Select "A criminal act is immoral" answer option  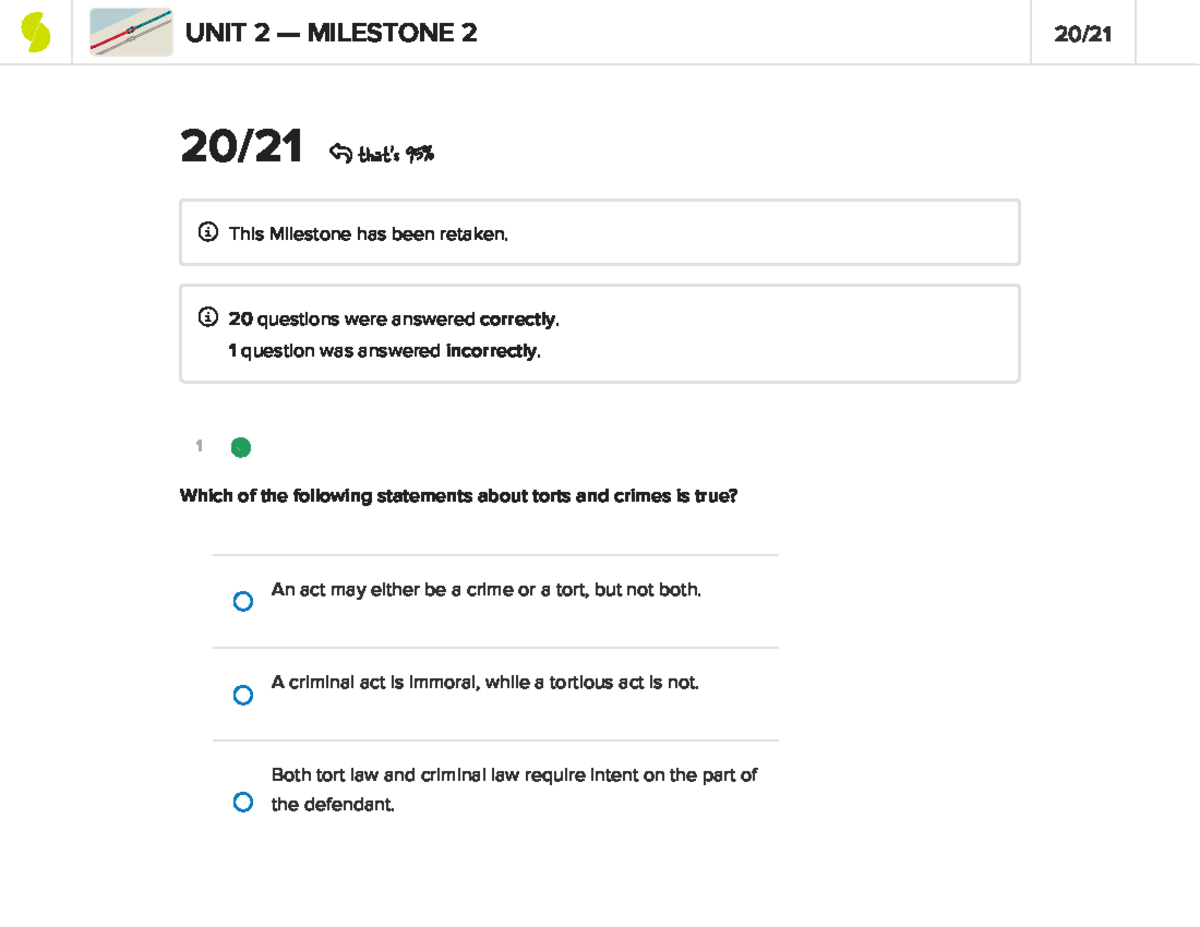(x=243, y=694)
